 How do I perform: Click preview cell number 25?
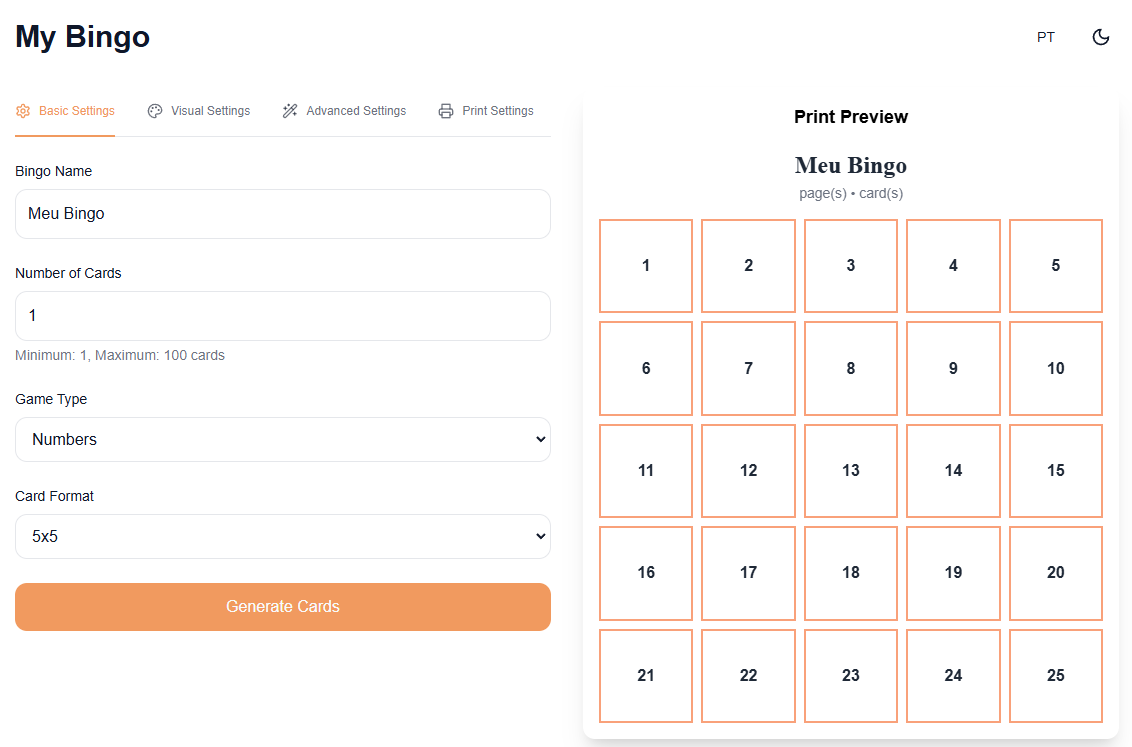[x=1055, y=676]
